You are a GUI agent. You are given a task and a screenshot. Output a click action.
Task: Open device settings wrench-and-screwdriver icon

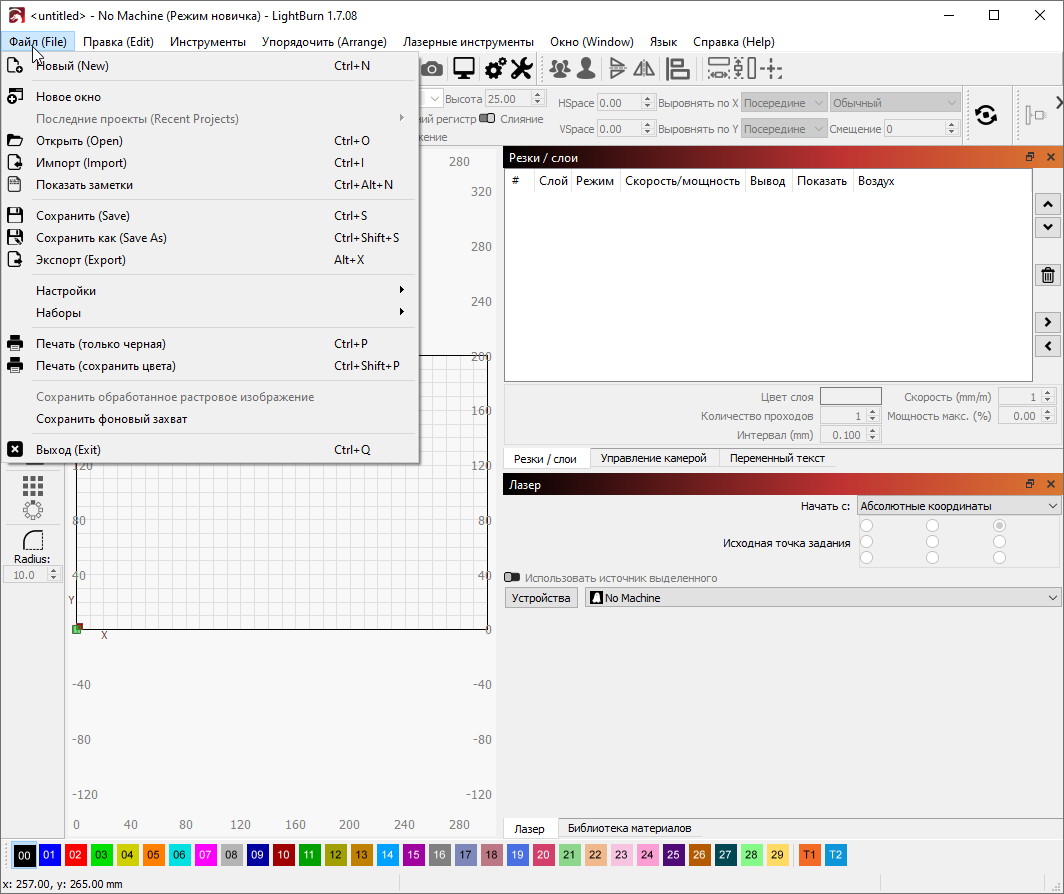tap(522, 69)
